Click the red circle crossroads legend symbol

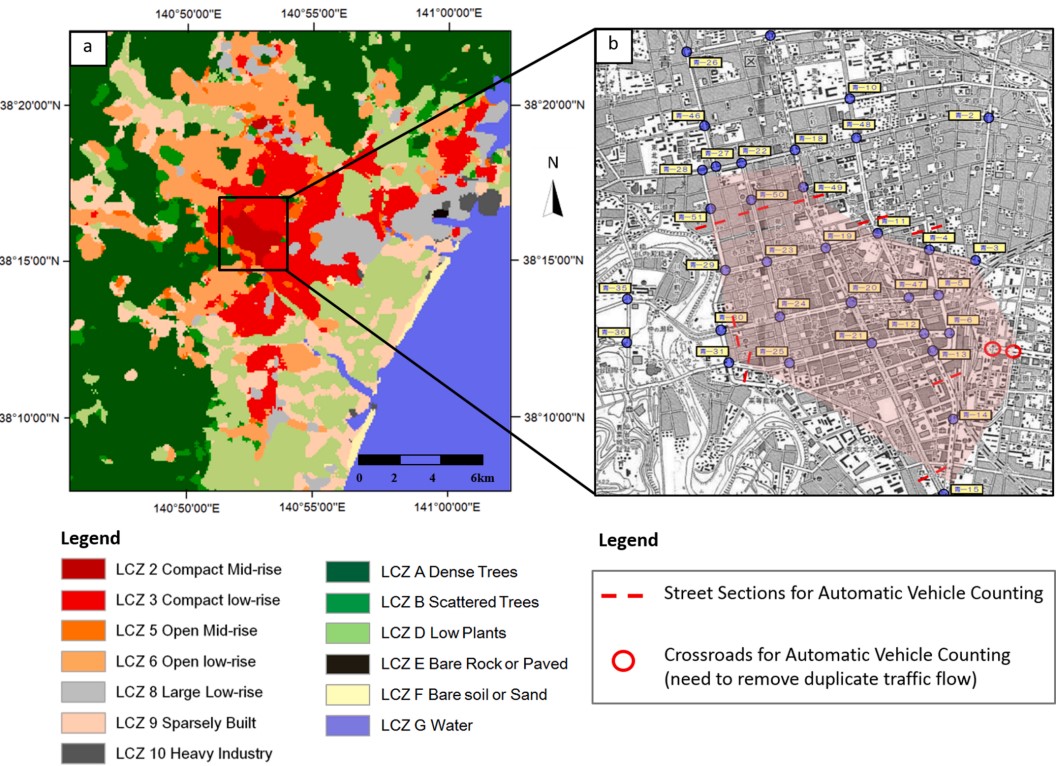(623, 661)
